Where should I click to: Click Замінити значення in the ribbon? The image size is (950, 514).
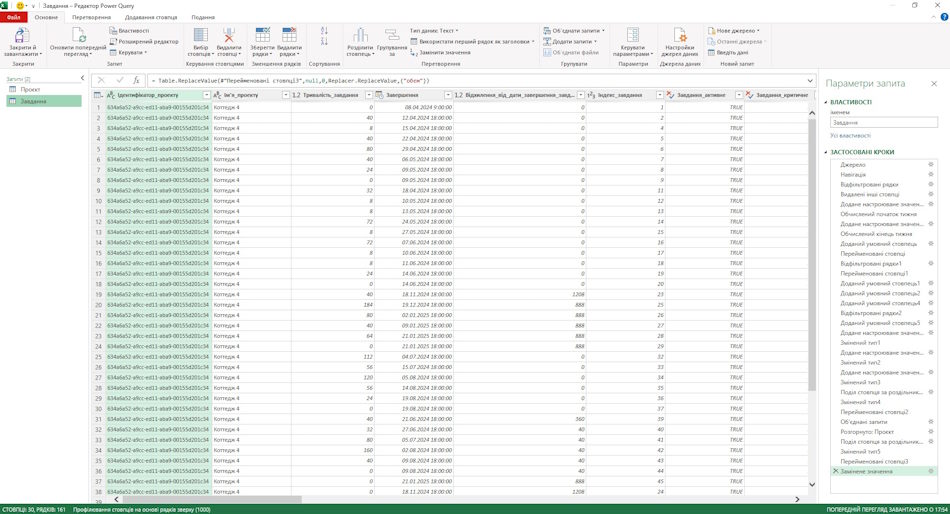440,53
